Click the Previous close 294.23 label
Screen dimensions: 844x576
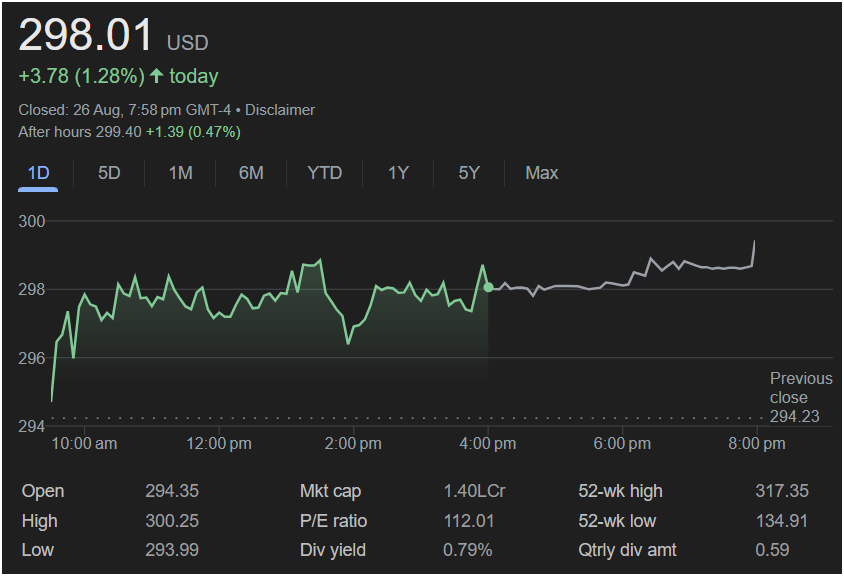(x=800, y=397)
